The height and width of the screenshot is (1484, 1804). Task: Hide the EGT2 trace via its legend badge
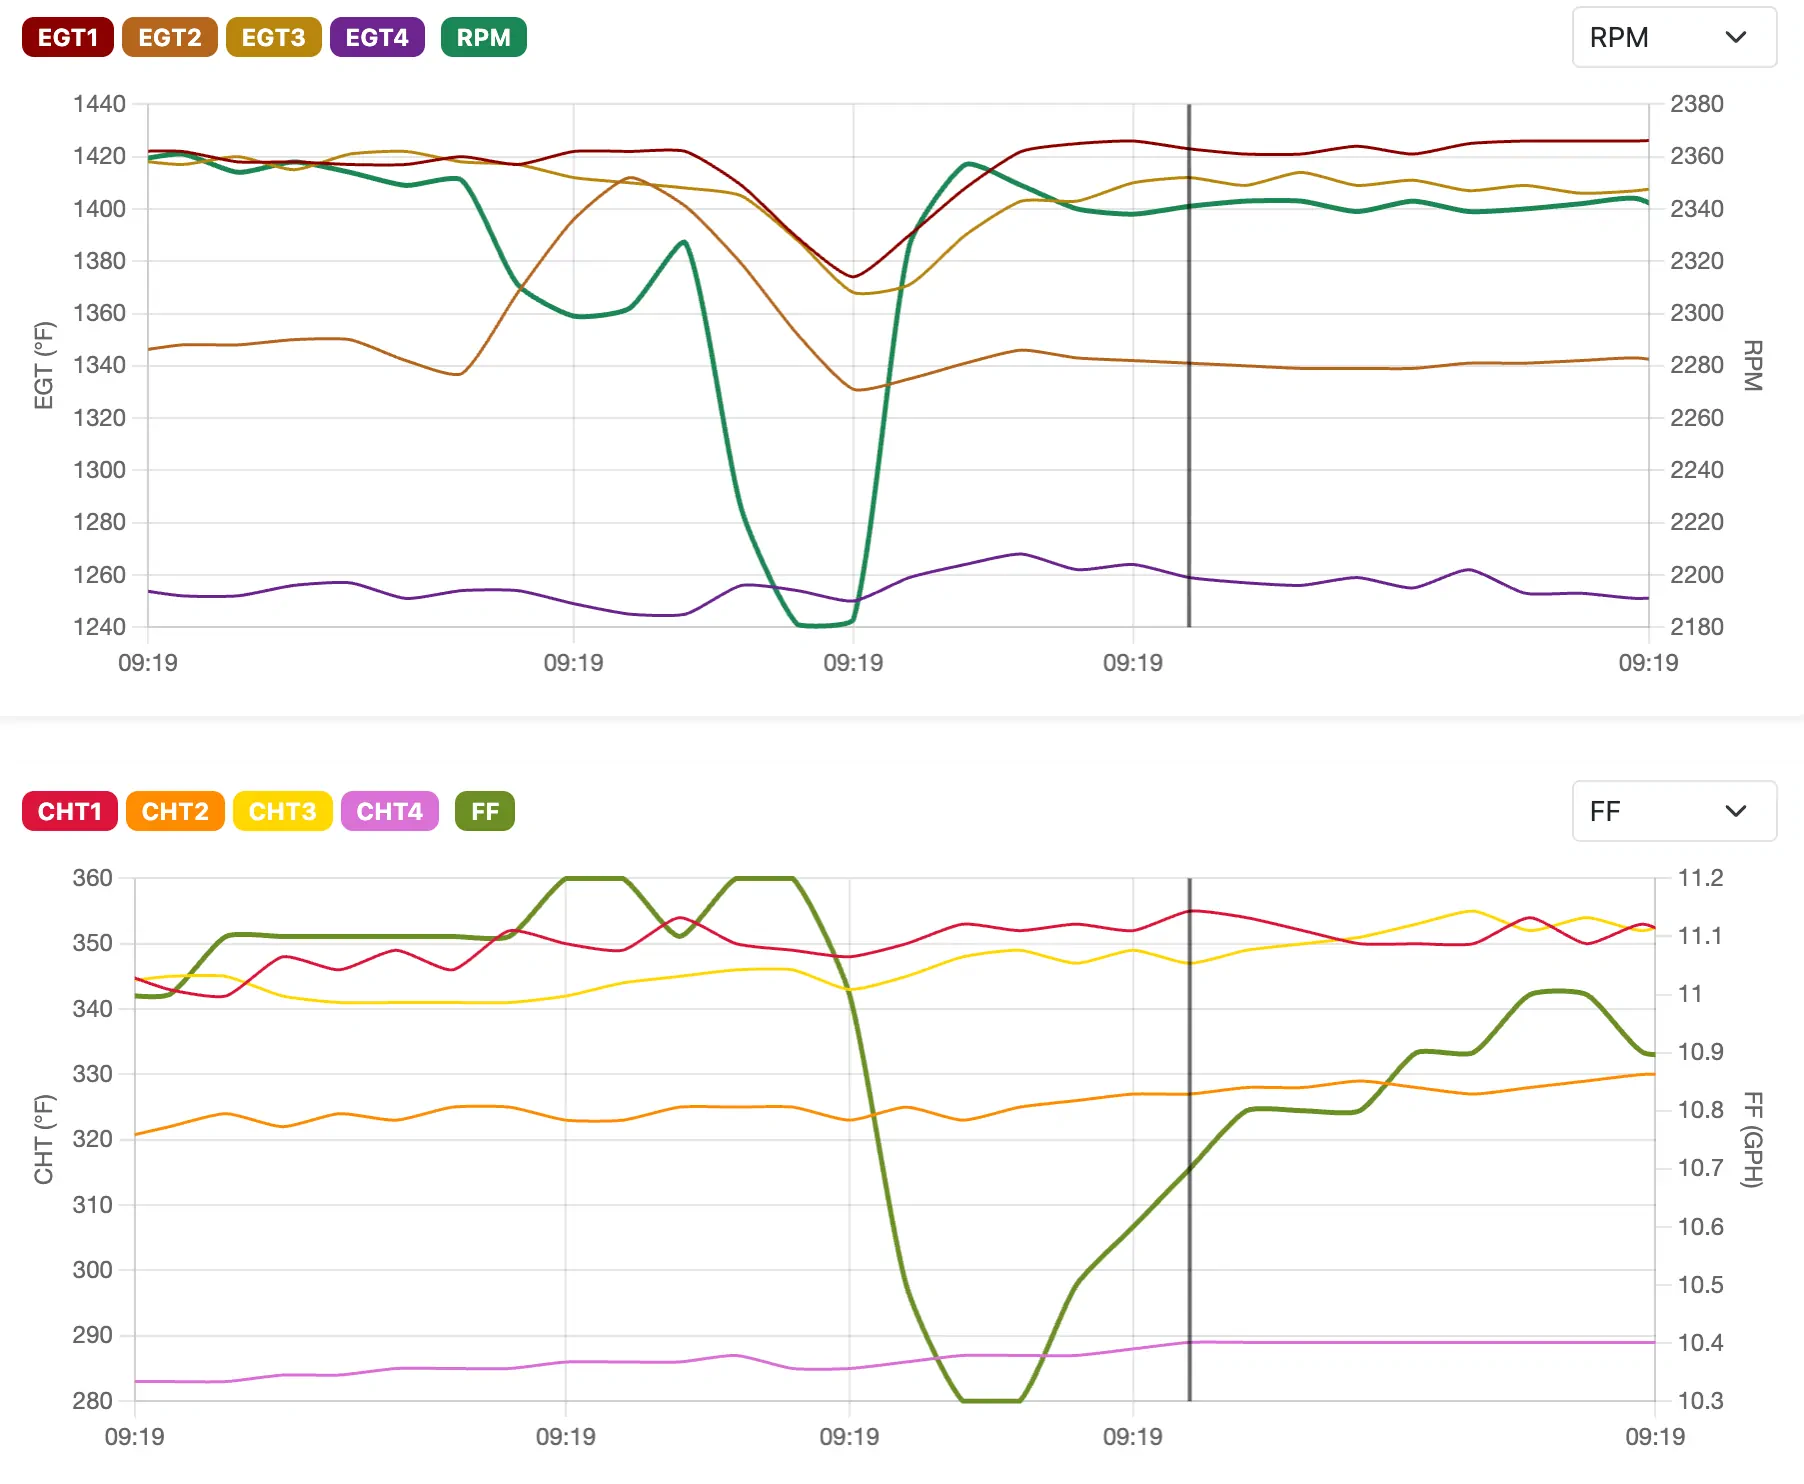169,37
